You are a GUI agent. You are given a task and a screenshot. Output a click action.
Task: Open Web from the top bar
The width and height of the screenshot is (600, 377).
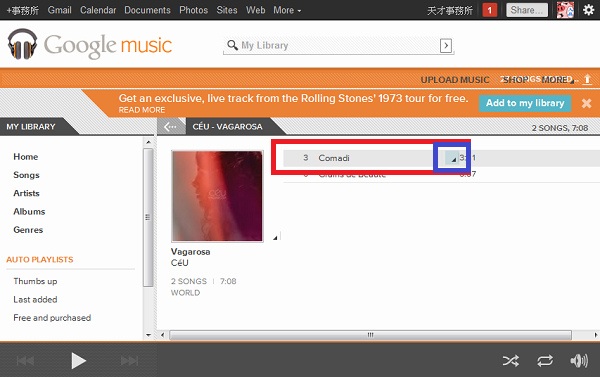tap(256, 10)
